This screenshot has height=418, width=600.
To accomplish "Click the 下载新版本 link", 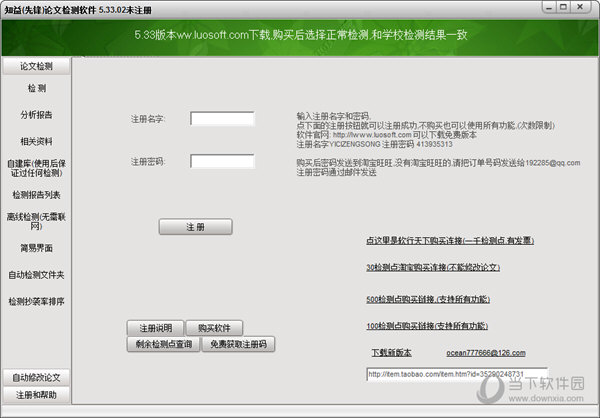I will click(391, 353).
